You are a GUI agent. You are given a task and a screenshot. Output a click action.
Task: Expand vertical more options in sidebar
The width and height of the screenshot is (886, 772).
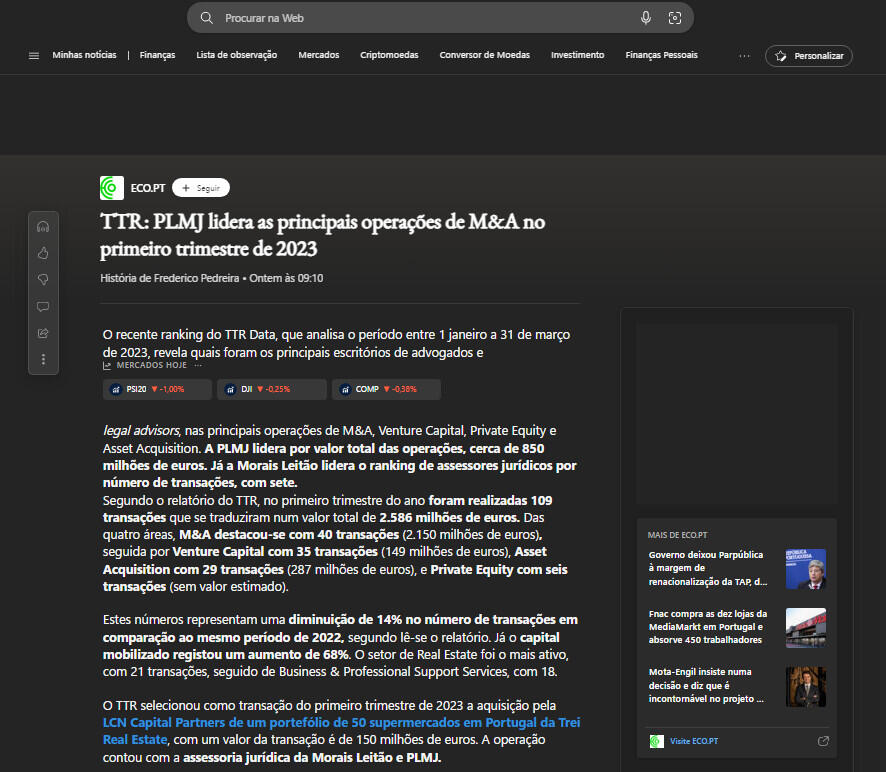pyautogui.click(x=43, y=359)
